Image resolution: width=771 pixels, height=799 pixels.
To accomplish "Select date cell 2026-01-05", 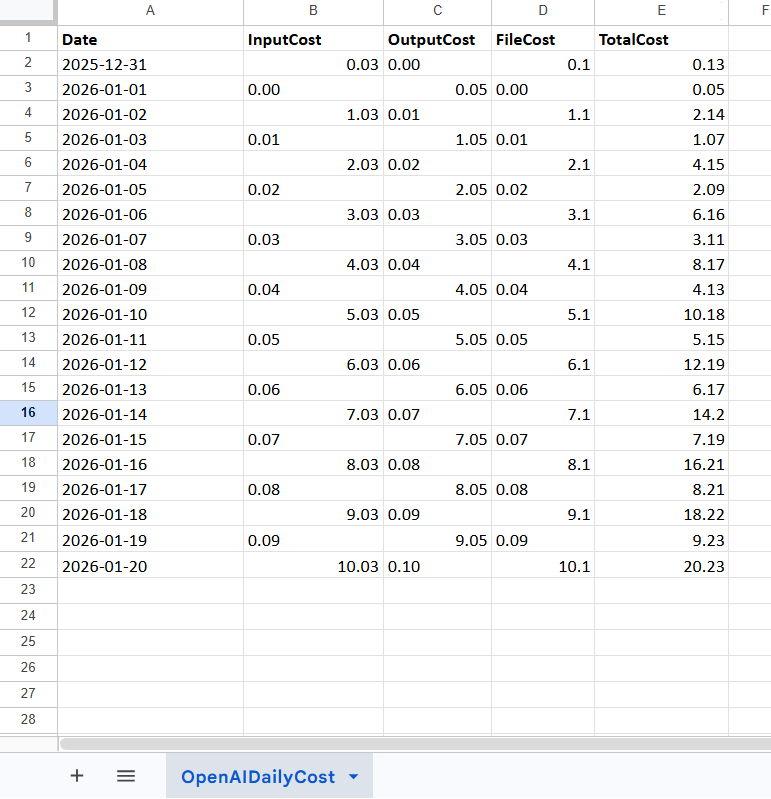I will click(x=150, y=189).
